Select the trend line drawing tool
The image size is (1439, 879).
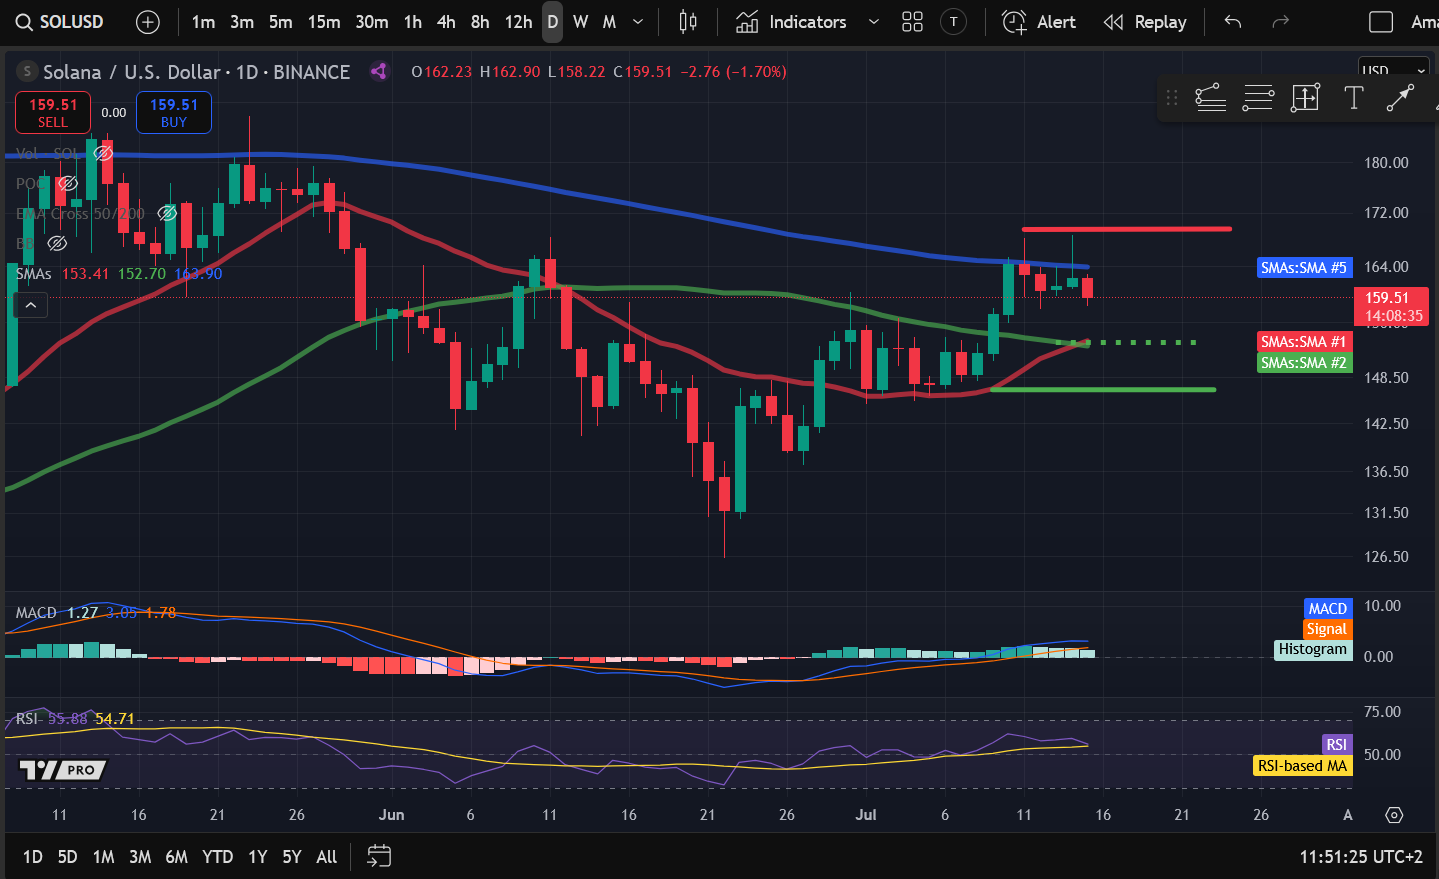click(x=1400, y=98)
